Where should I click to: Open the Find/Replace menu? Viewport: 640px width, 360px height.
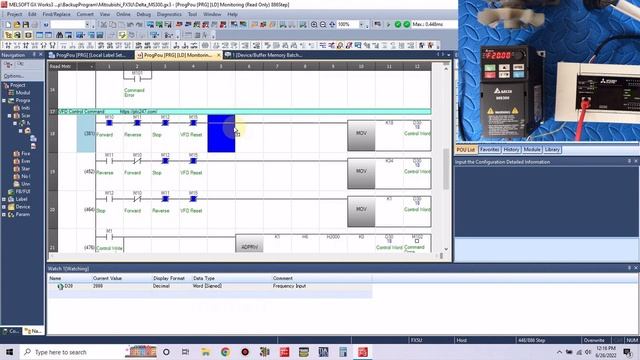point(56,14)
